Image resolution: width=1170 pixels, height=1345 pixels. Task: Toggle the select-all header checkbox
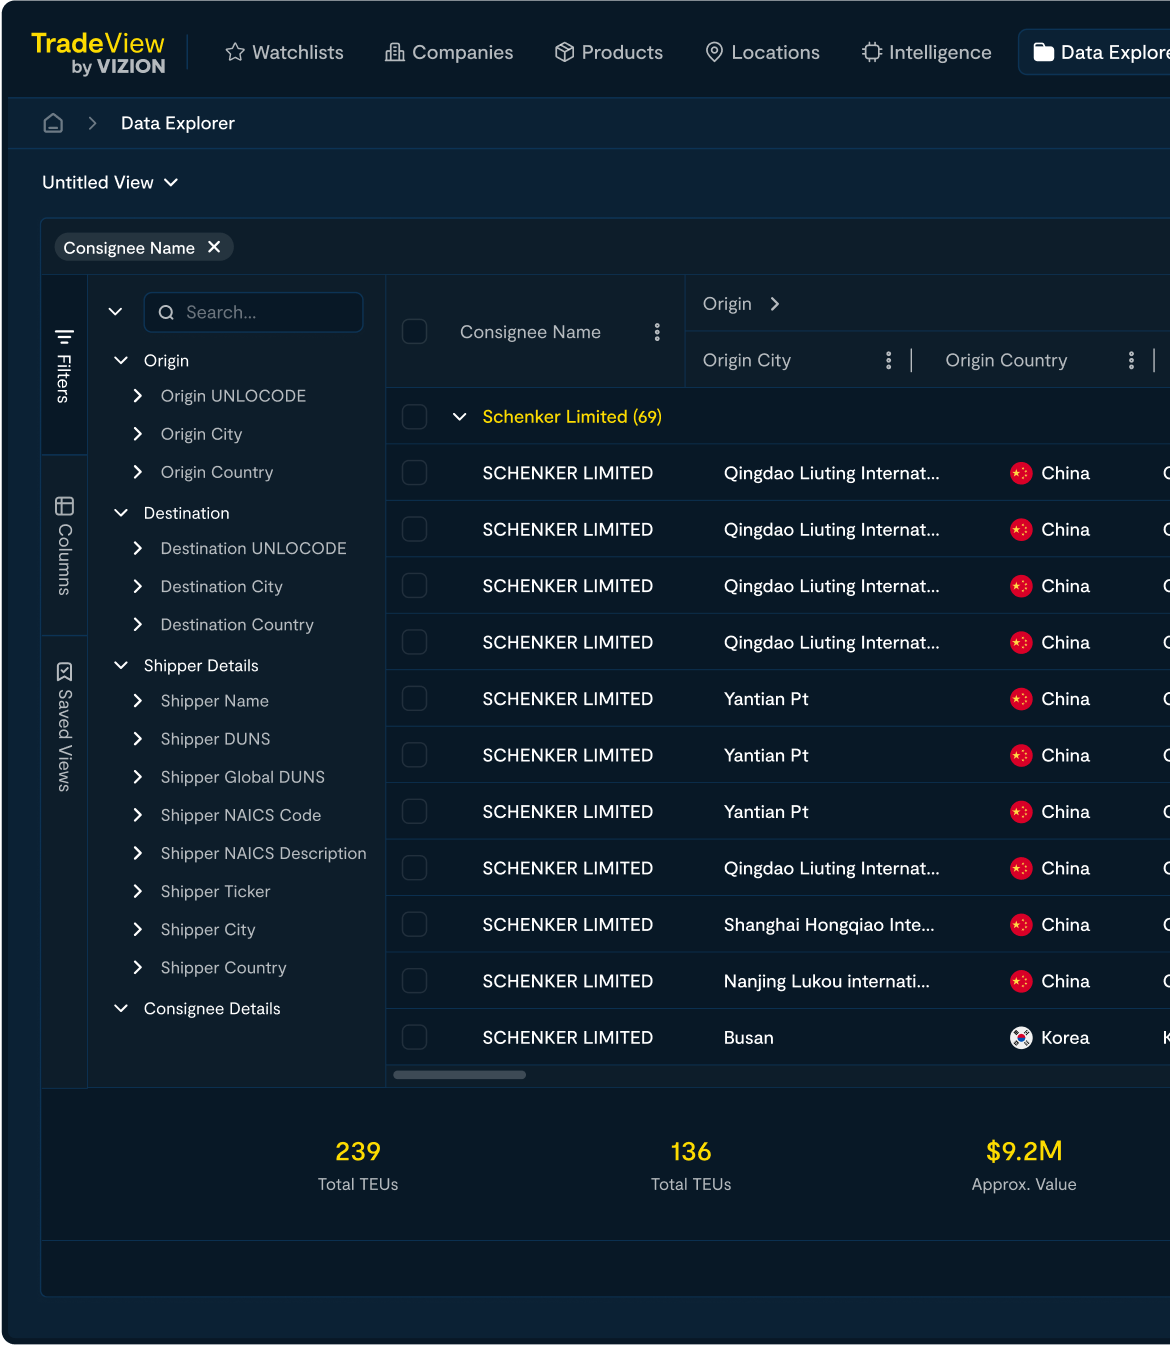point(414,331)
